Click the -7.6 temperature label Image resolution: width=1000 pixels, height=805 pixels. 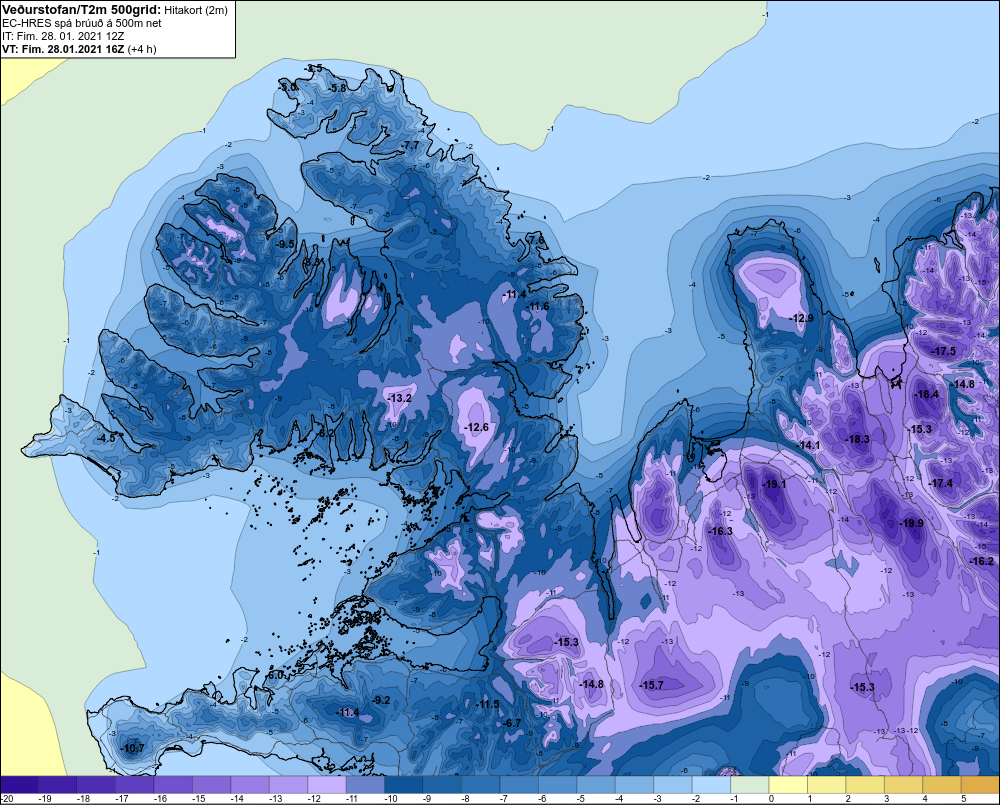pos(536,240)
